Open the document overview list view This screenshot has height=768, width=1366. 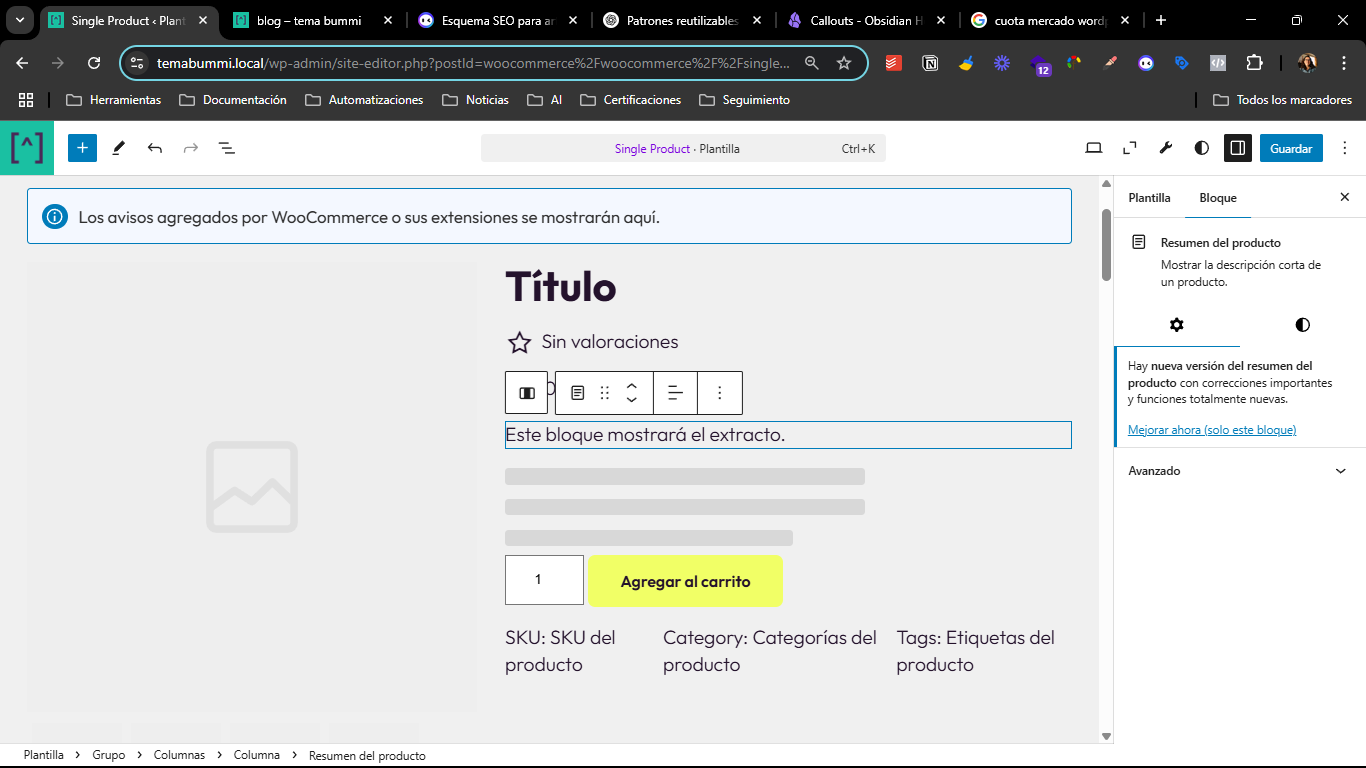point(227,148)
